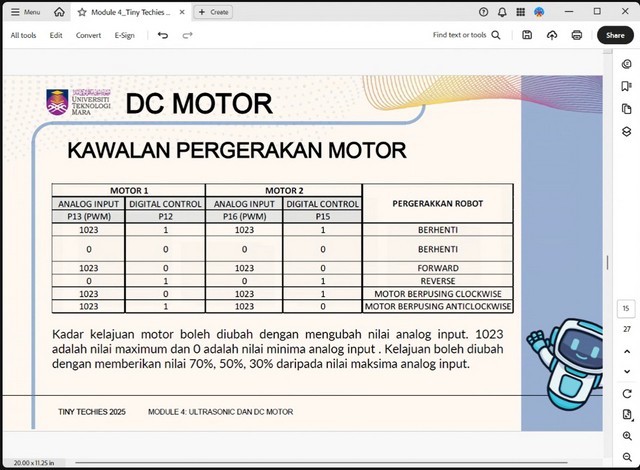
Task: Open the Menu hamburger
Action: (25, 12)
